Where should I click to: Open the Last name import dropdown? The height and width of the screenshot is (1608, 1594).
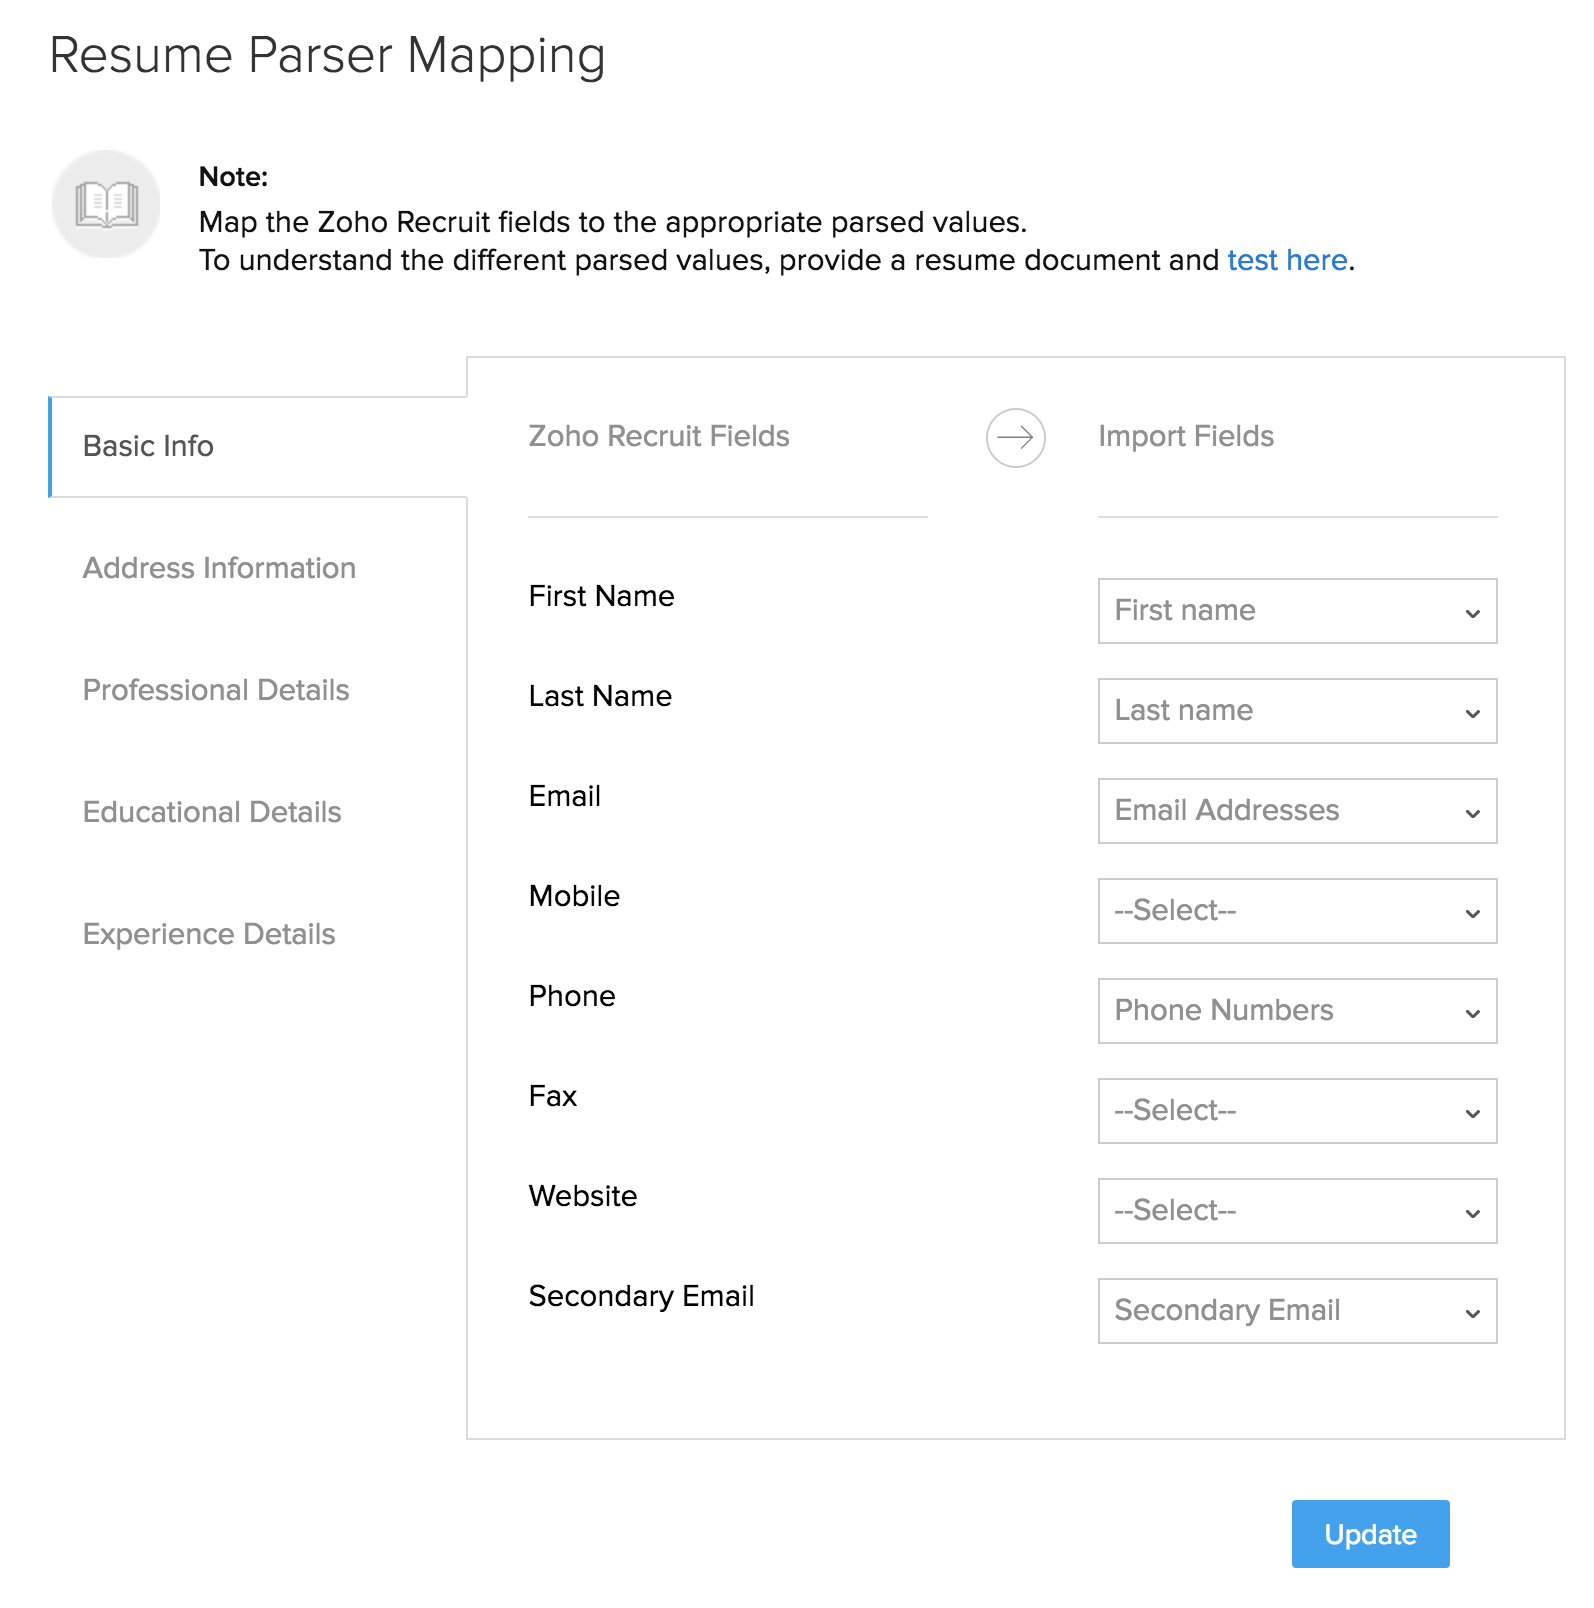coord(1297,711)
